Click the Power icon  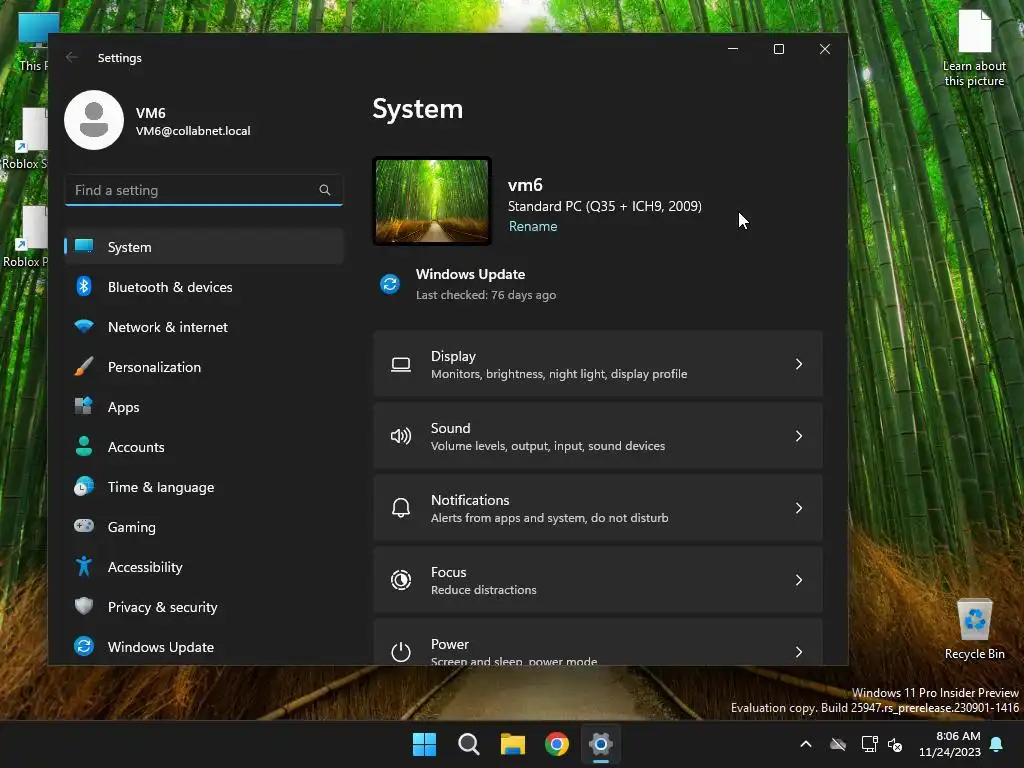[x=401, y=652]
